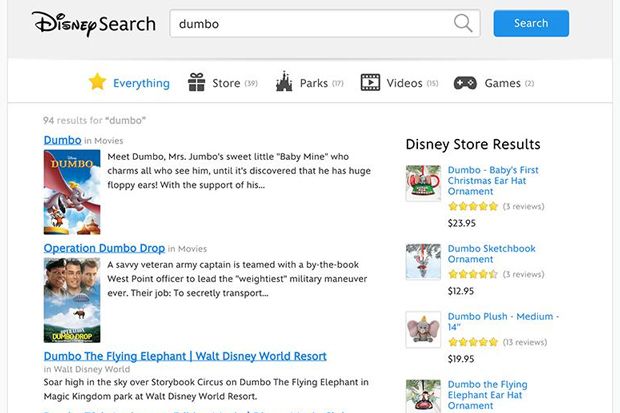620x413 pixels.
Task: Click the yellow star Everything icon
Action: click(x=97, y=82)
